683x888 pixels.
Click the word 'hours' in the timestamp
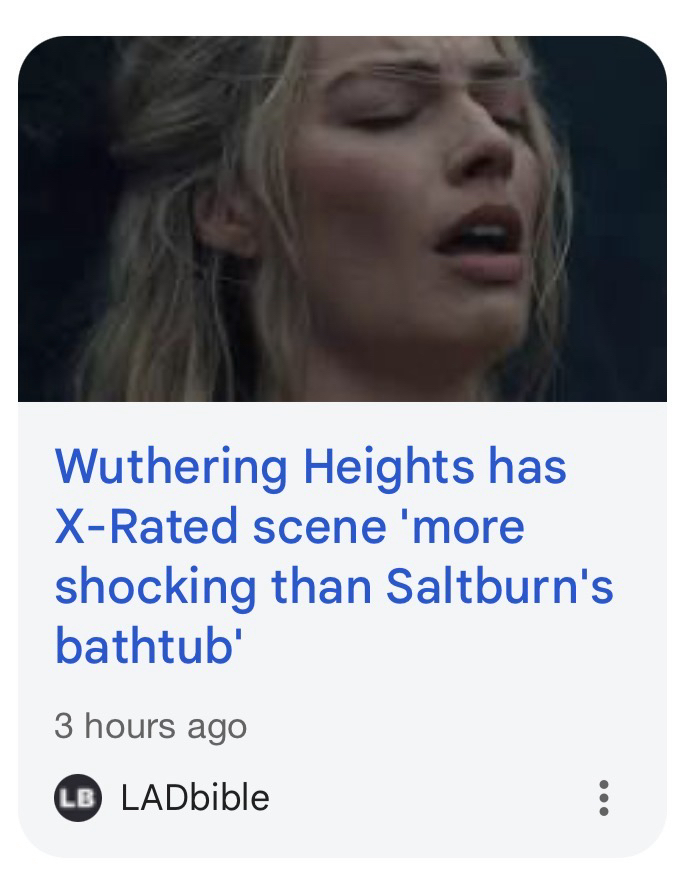click(x=130, y=725)
